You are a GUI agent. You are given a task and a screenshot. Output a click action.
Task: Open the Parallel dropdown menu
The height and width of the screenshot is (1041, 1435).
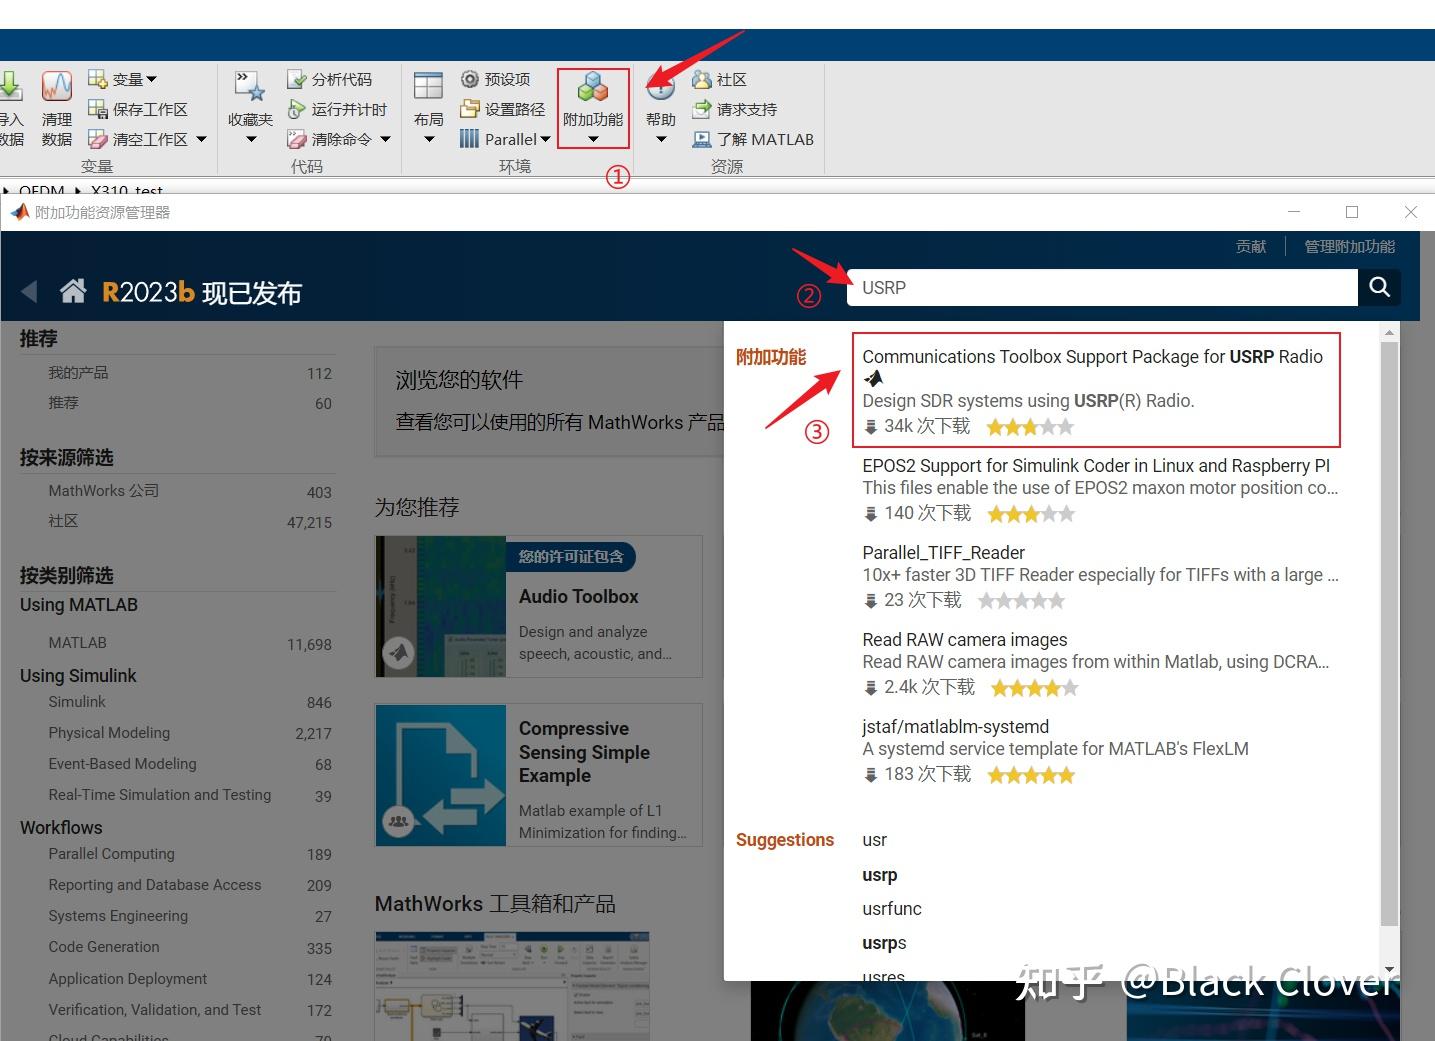(505, 139)
